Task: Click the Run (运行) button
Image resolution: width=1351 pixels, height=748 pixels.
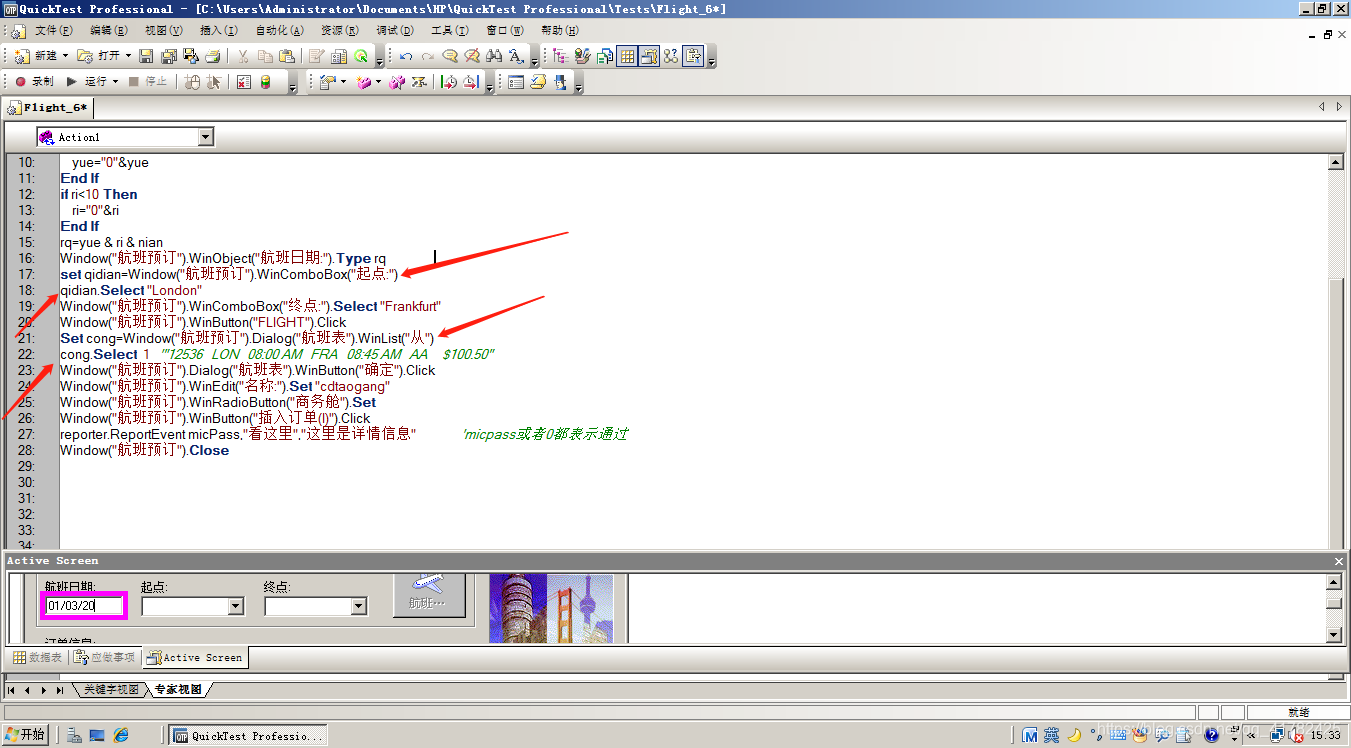Action: (87, 82)
